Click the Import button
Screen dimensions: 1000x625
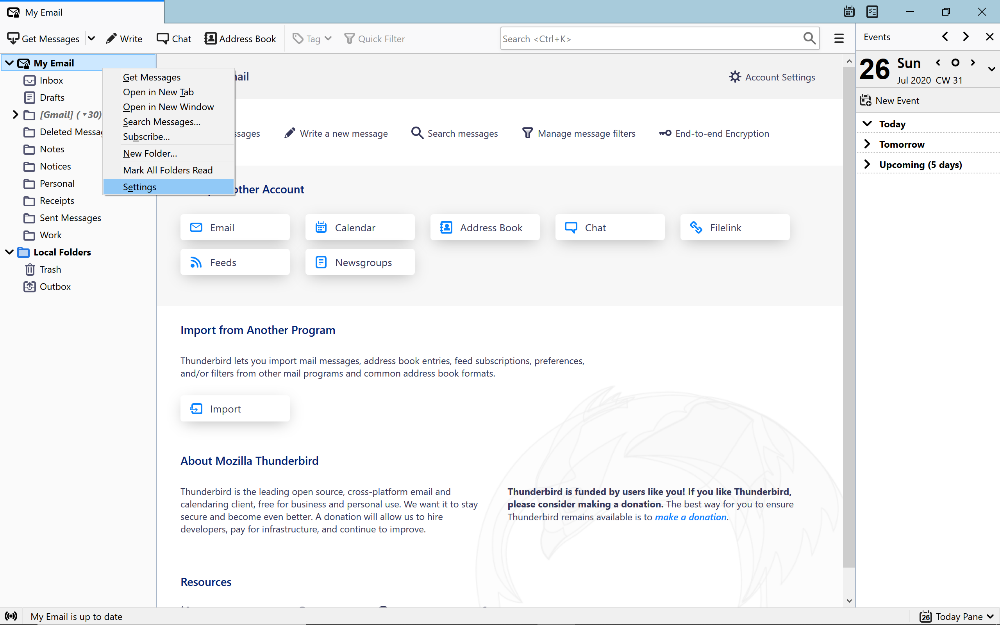tap(235, 409)
